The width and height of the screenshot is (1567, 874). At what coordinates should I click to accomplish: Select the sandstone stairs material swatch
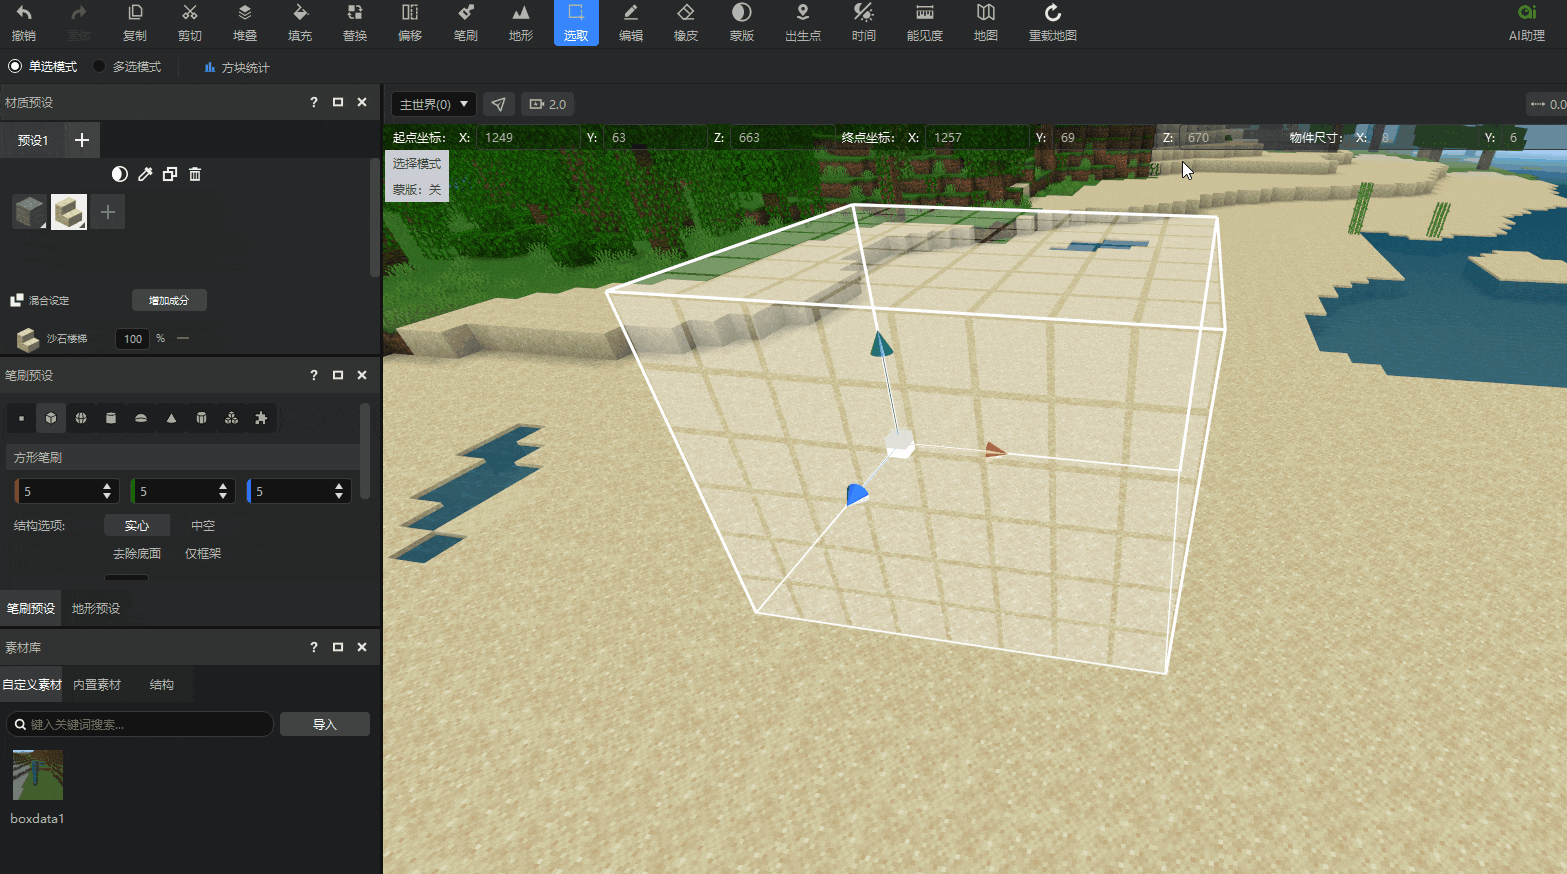point(69,212)
